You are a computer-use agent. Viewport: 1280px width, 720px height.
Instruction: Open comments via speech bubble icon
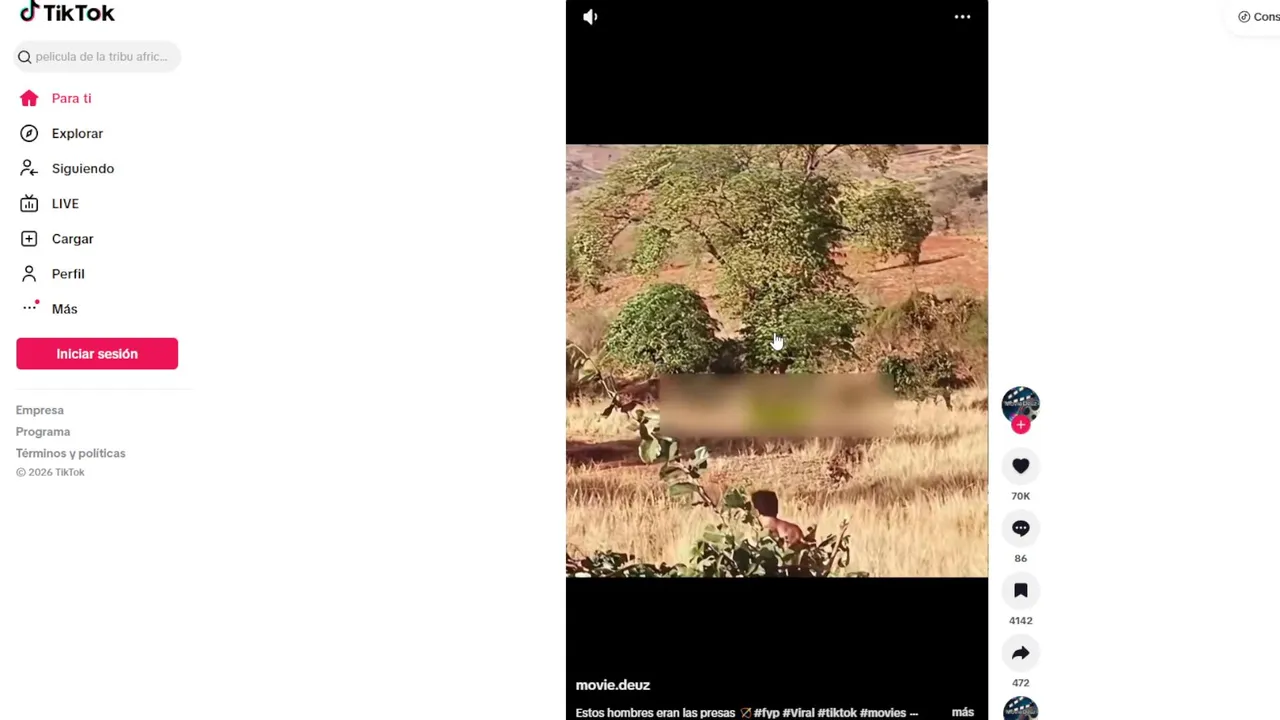pos(1020,528)
